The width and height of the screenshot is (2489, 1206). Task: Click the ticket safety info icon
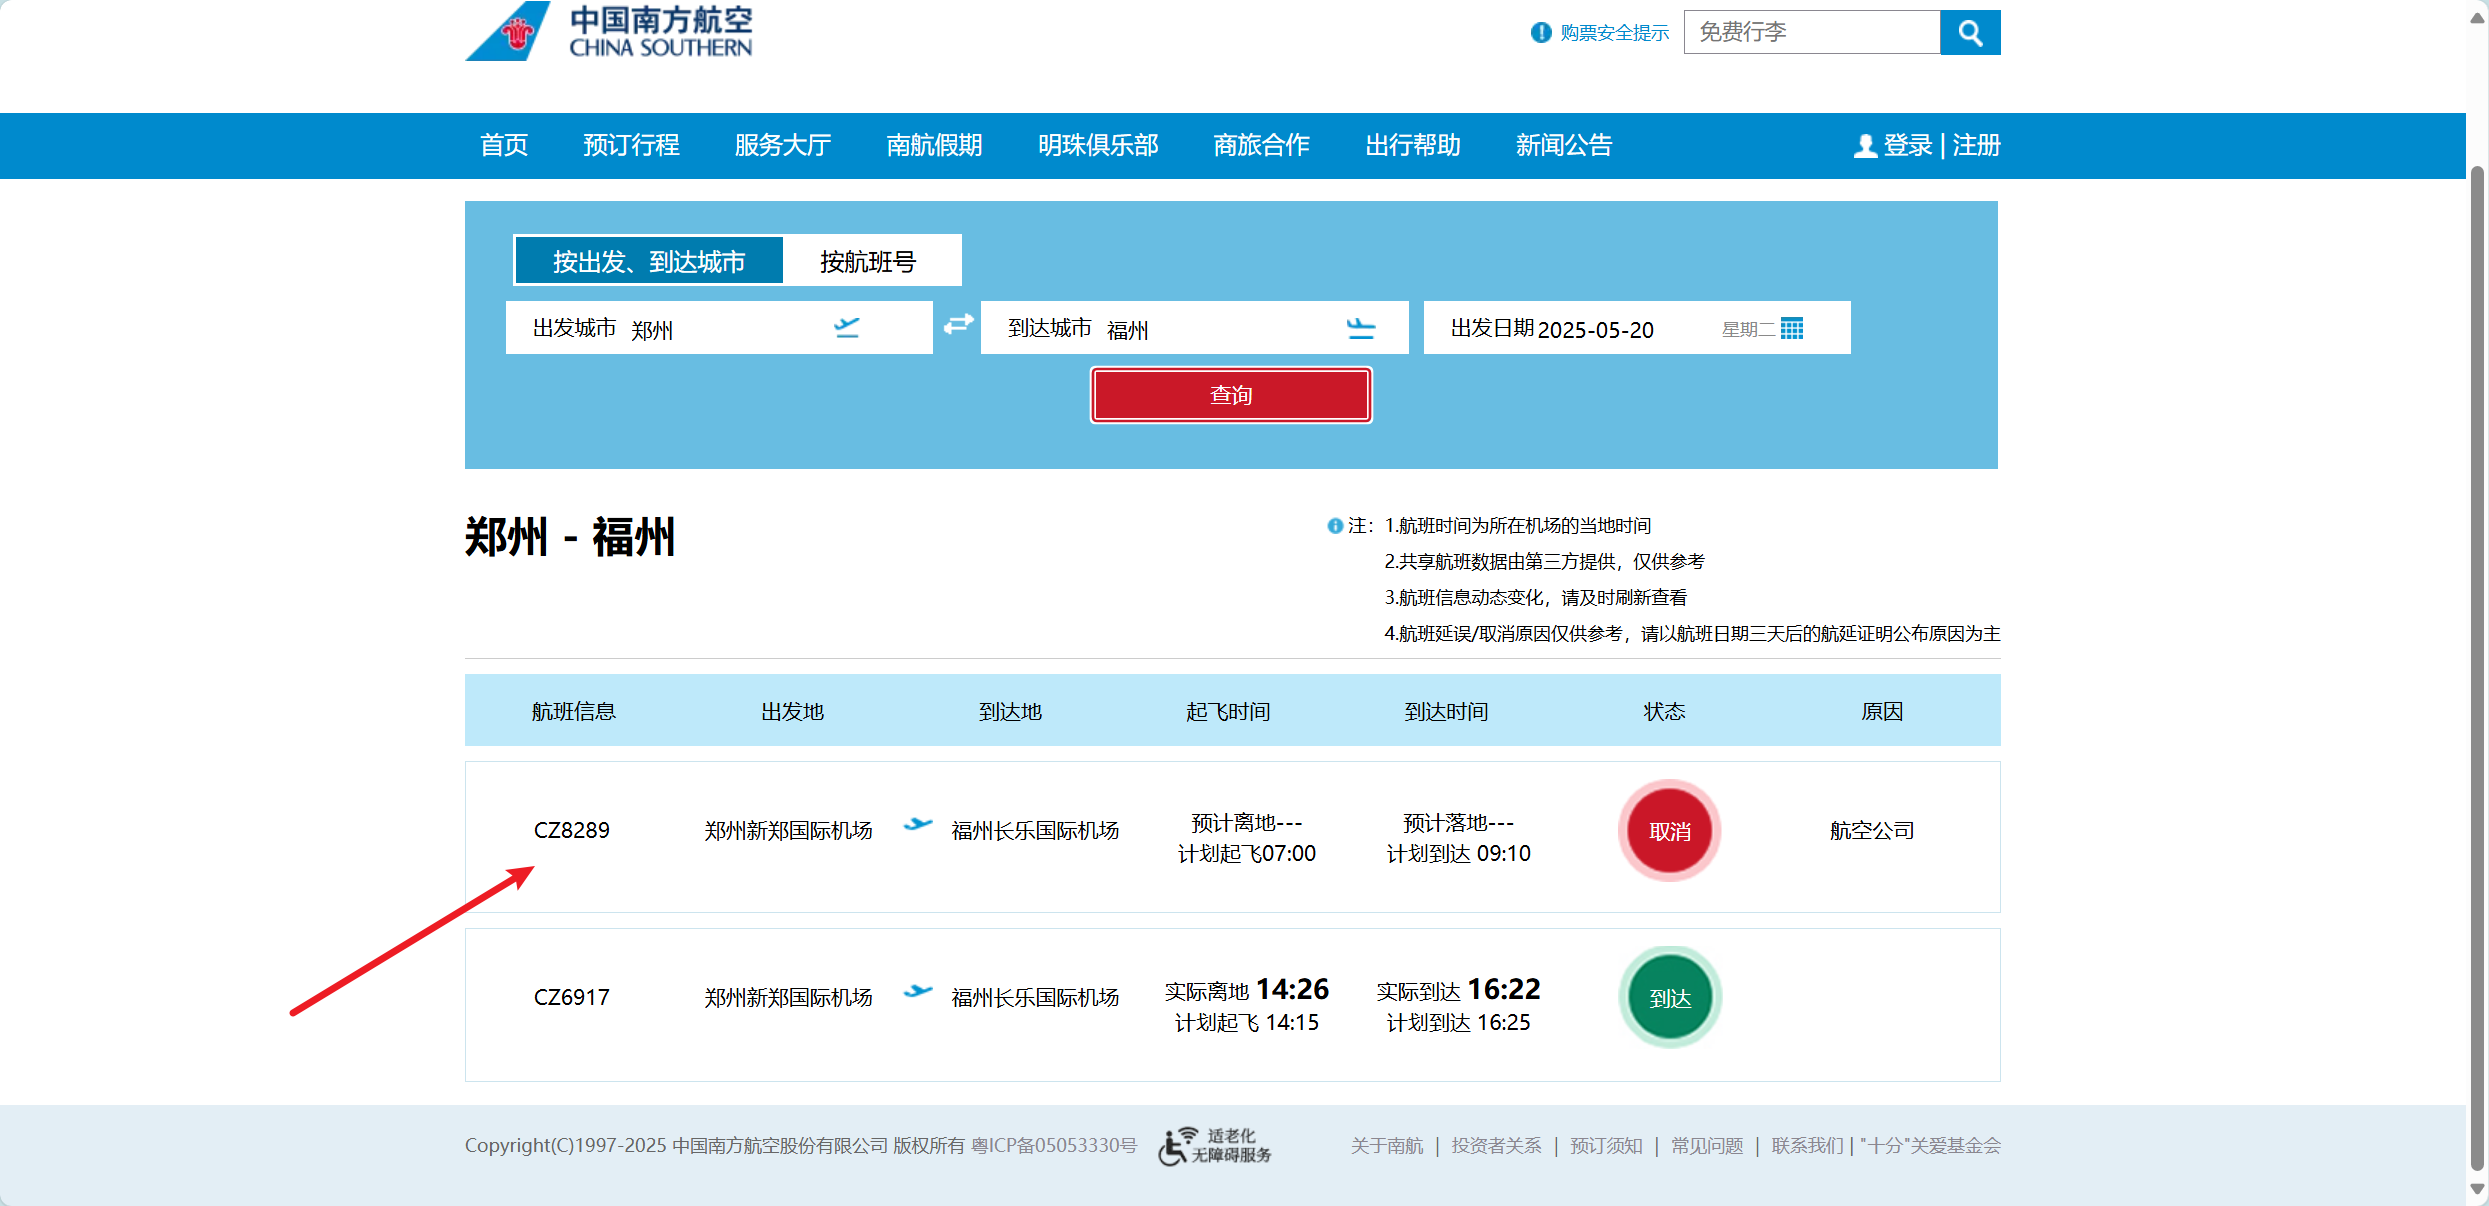click(x=1541, y=33)
